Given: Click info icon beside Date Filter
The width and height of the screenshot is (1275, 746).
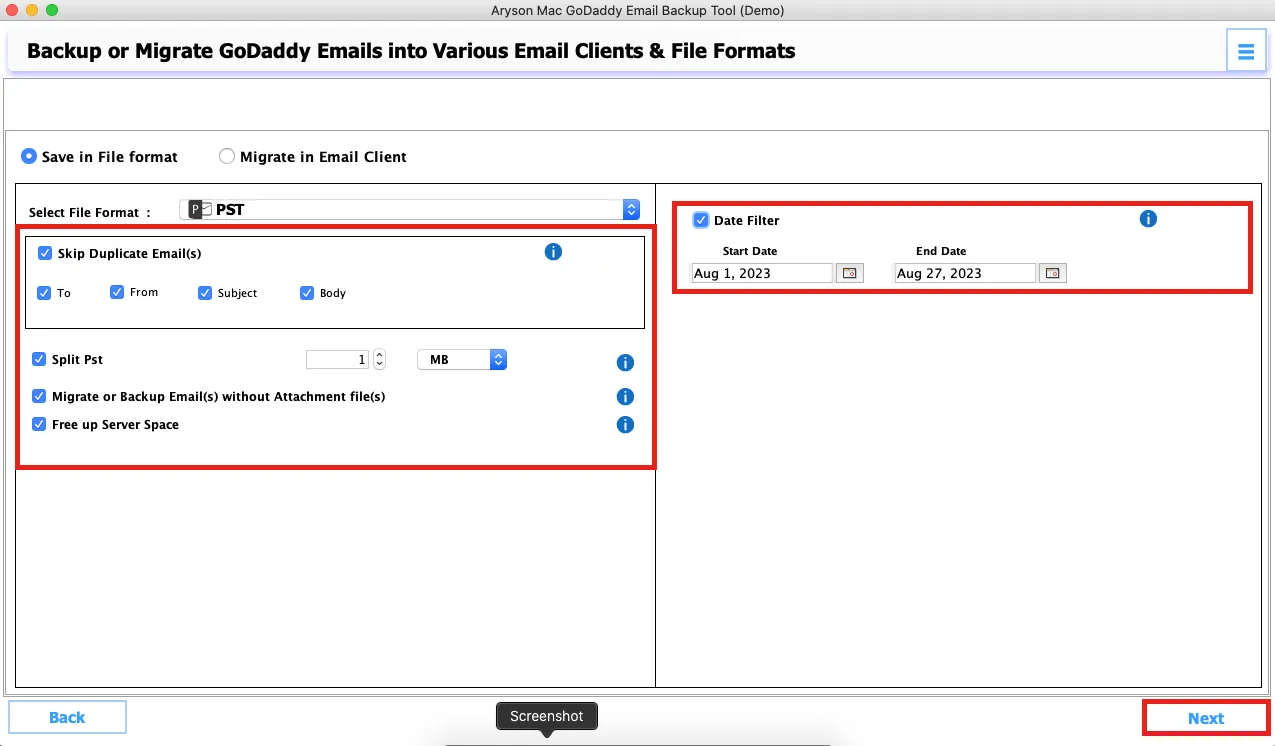Looking at the screenshot, I should 1148,218.
